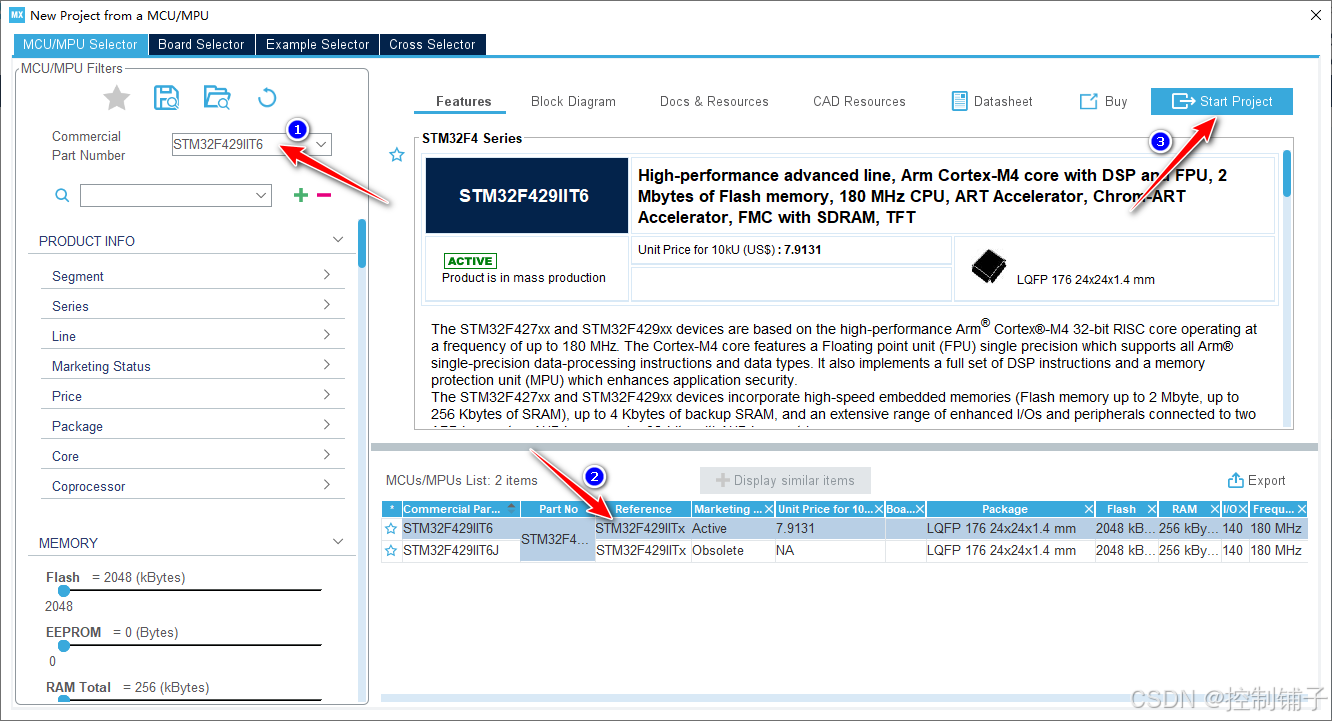Switch to Board Selector tab
The image size is (1332, 721).
201,44
